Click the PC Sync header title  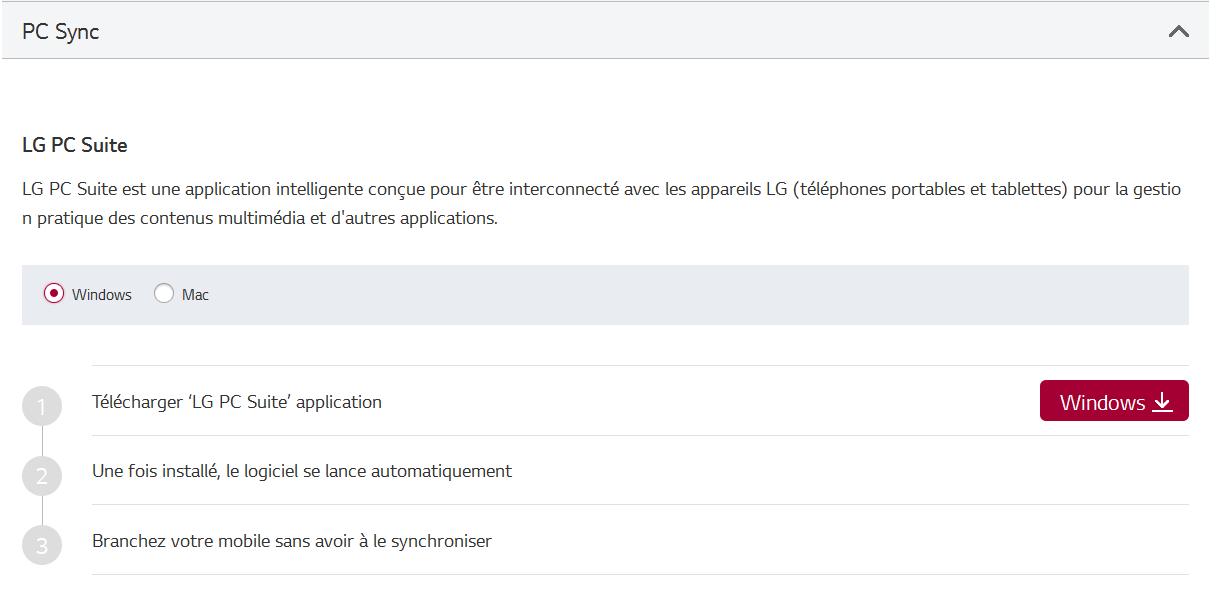click(62, 31)
